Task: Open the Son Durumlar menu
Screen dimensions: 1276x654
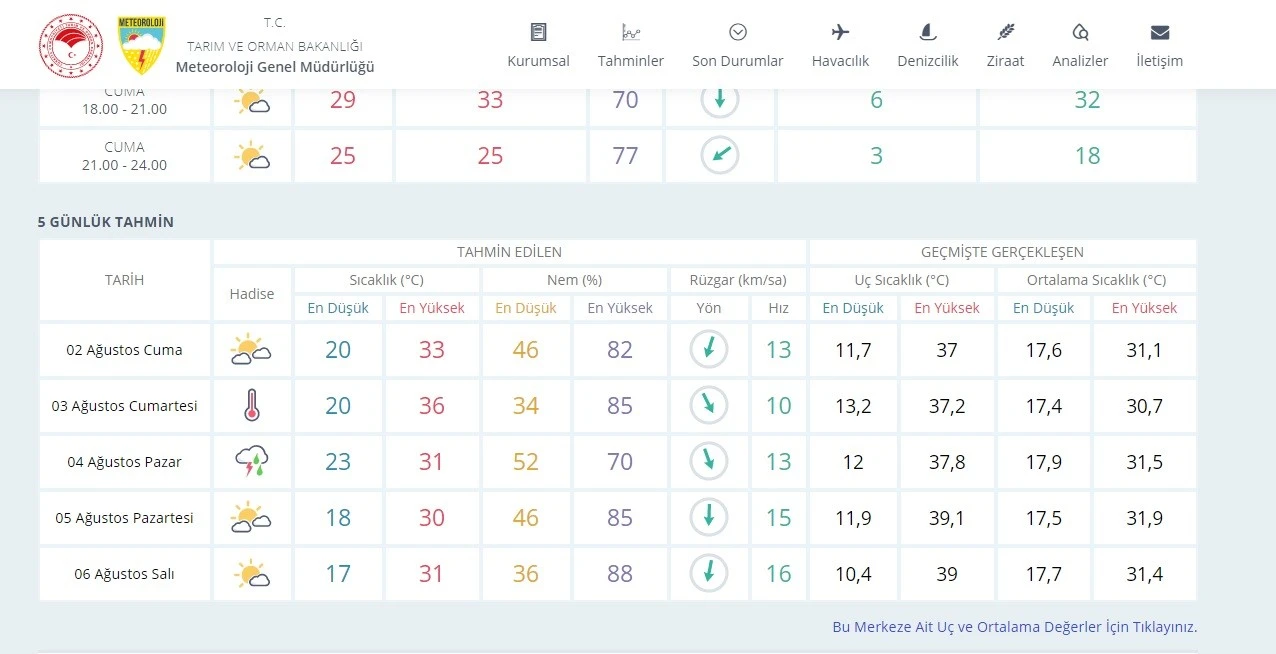Action: 738,61
